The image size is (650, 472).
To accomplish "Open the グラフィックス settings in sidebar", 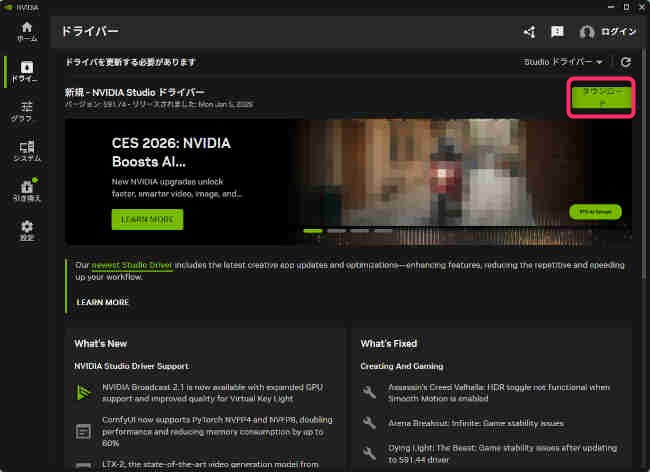I will point(25,112).
